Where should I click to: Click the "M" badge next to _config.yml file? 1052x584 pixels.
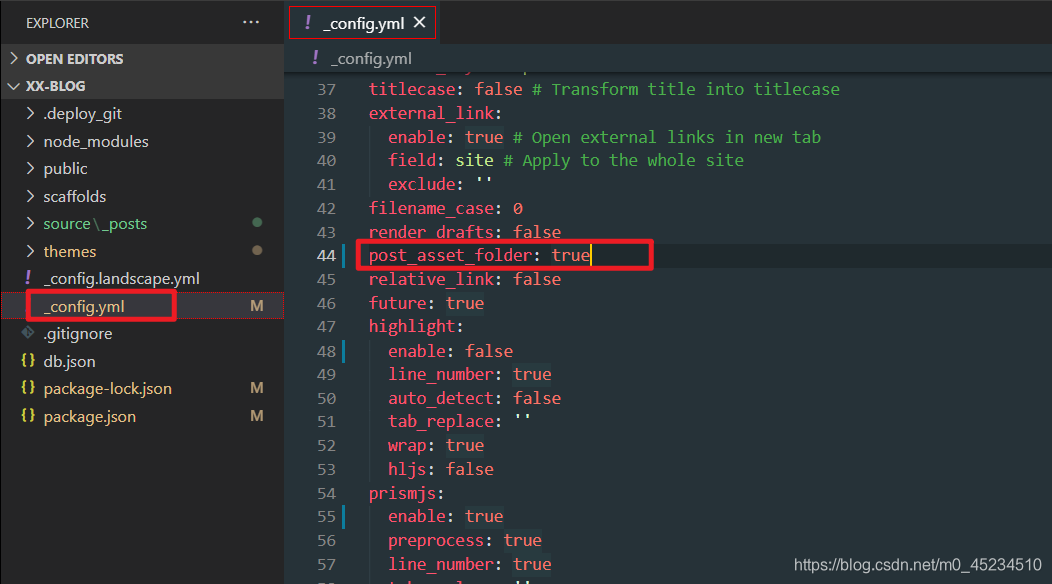[x=256, y=306]
